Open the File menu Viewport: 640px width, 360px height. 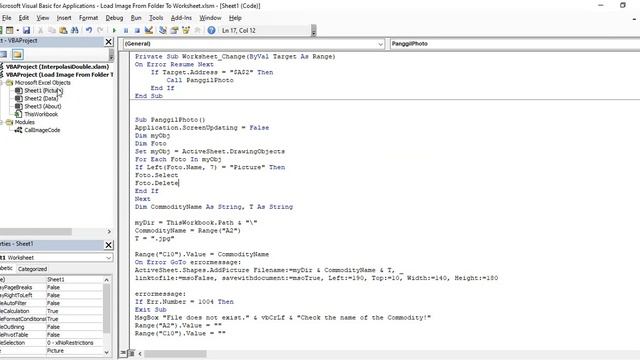coord(7,18)
